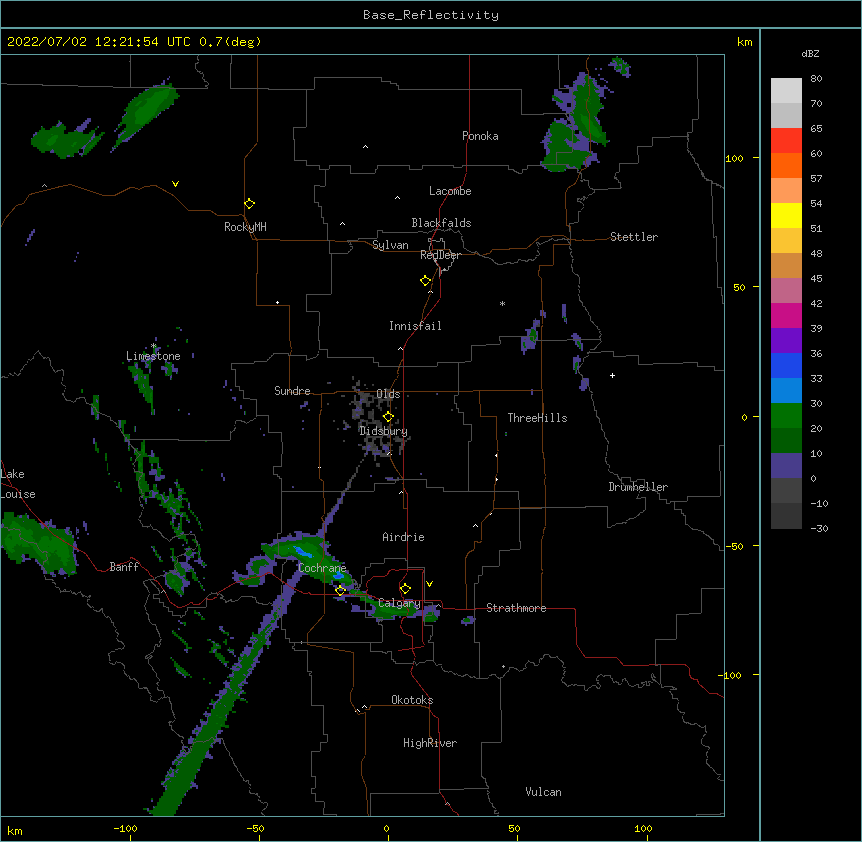The image size is (862, 842).
Task: Click the green echo cluster east of Ponoka
Action: [x=577, y=124]
